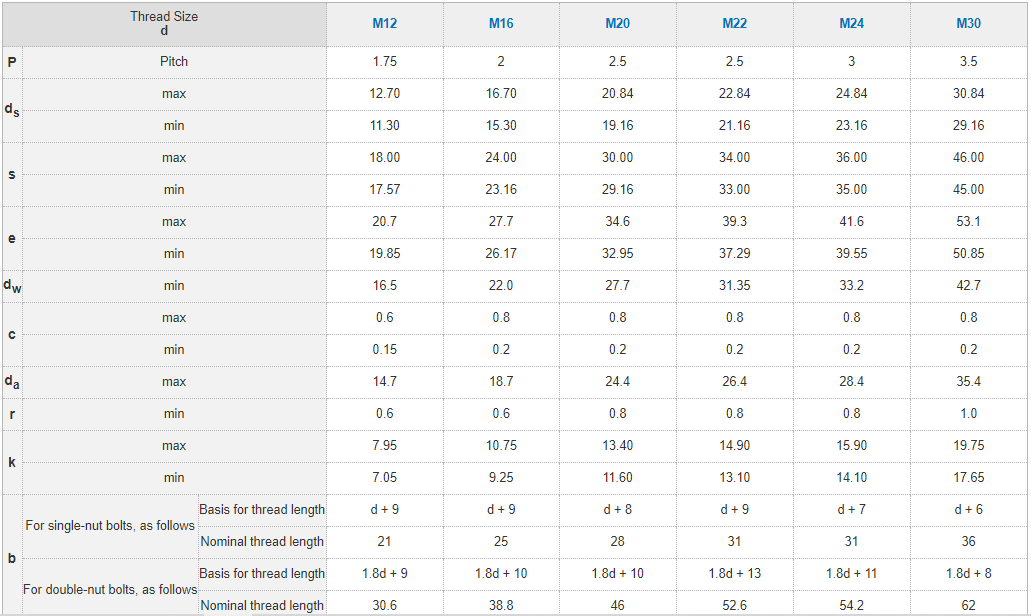Select the M16 k max value 10.75

(501, 445)
